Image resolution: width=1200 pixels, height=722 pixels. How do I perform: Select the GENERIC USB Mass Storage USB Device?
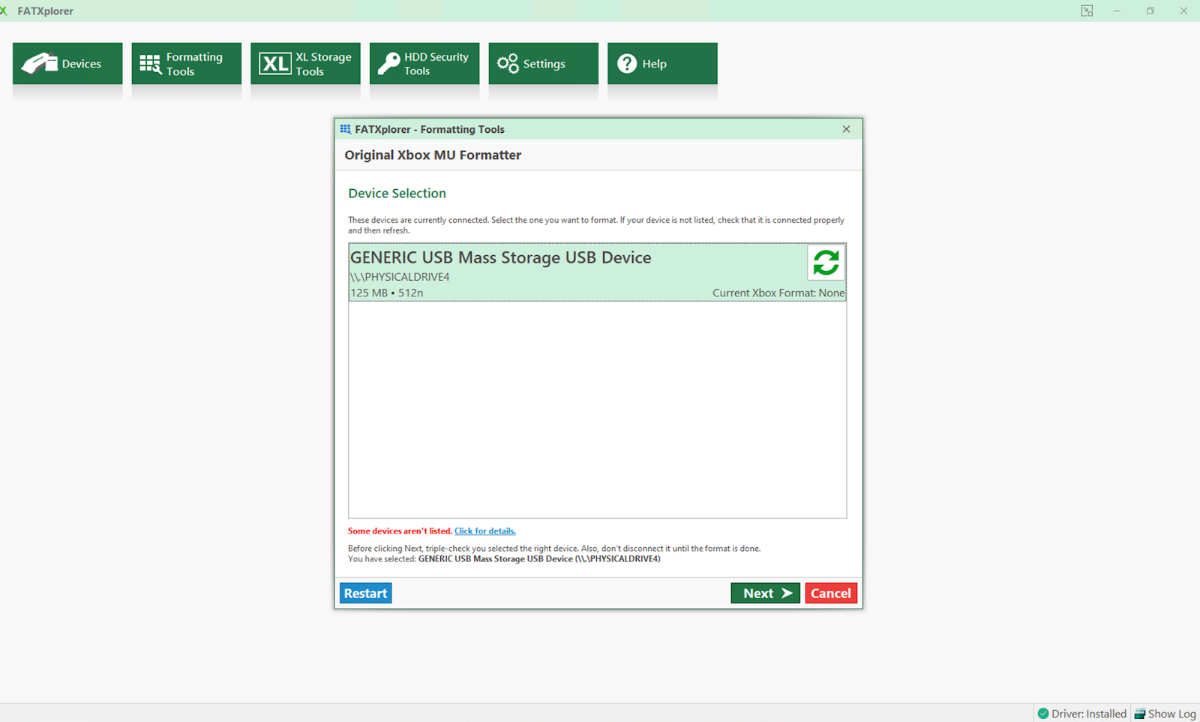click(x=597, y=273)
